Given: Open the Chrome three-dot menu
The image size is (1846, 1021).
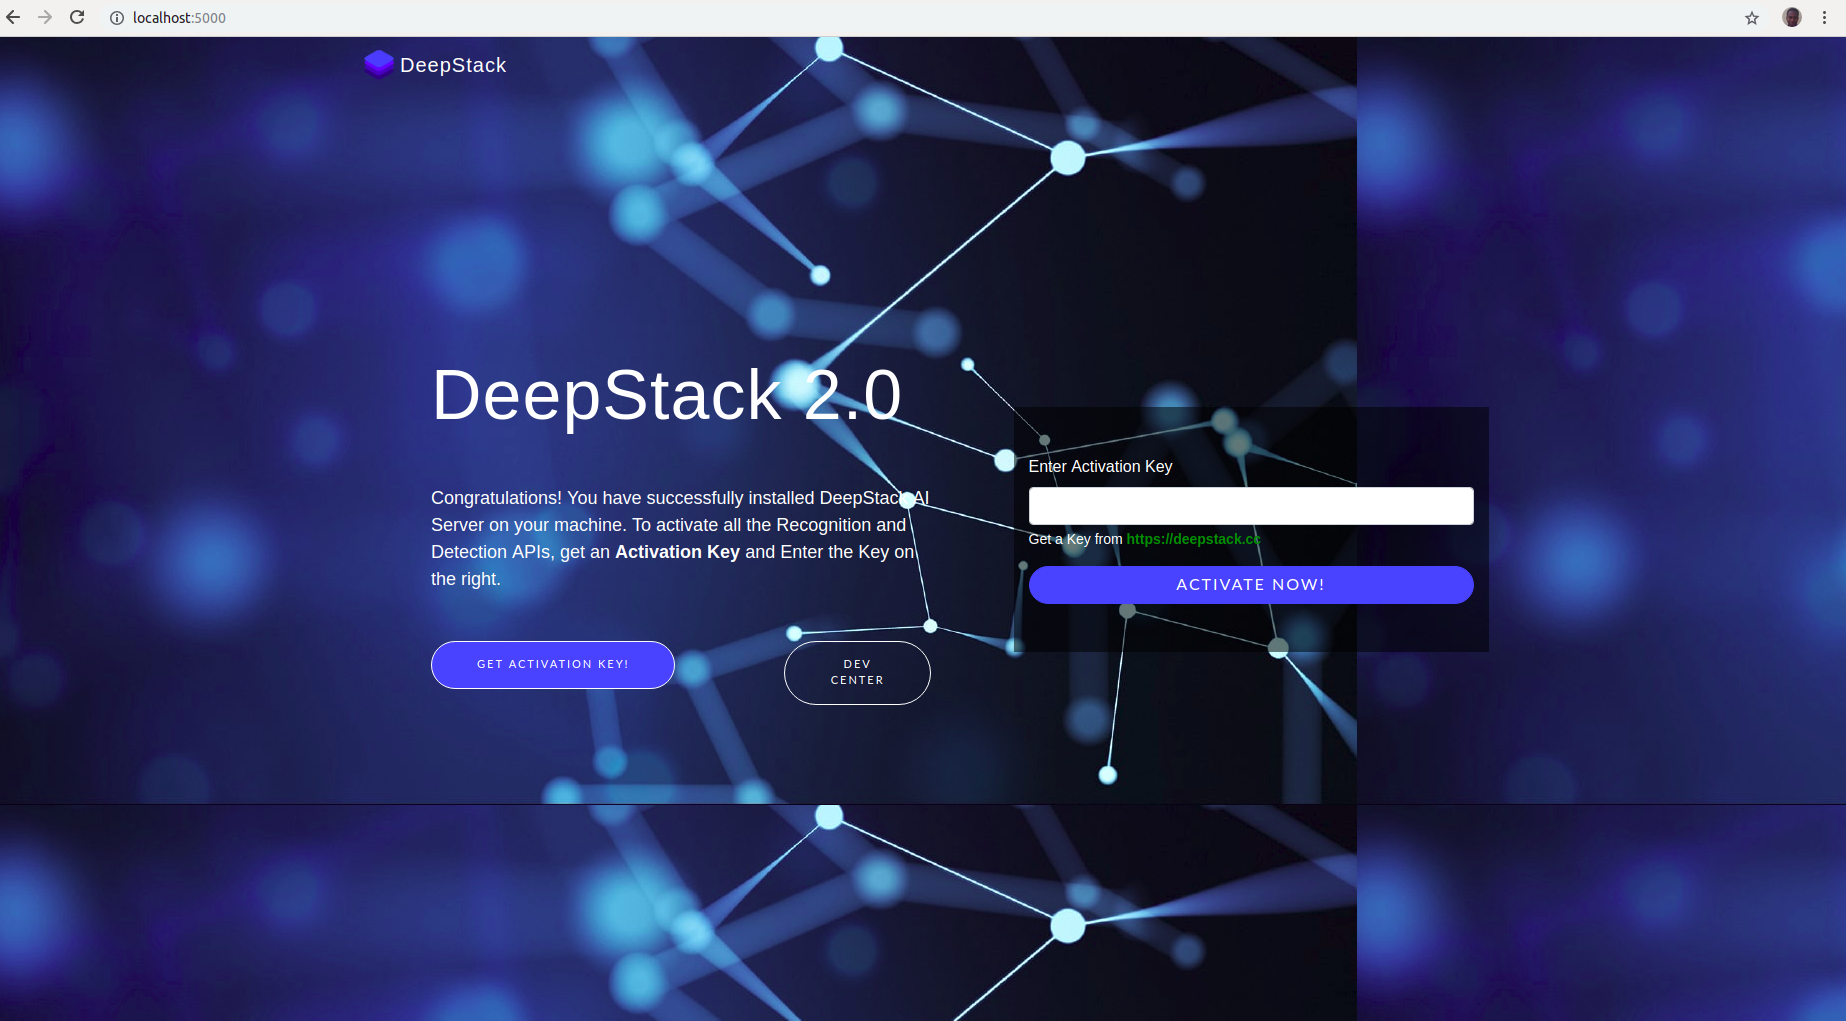Looking at the screenshot, I should (1824, 17).
